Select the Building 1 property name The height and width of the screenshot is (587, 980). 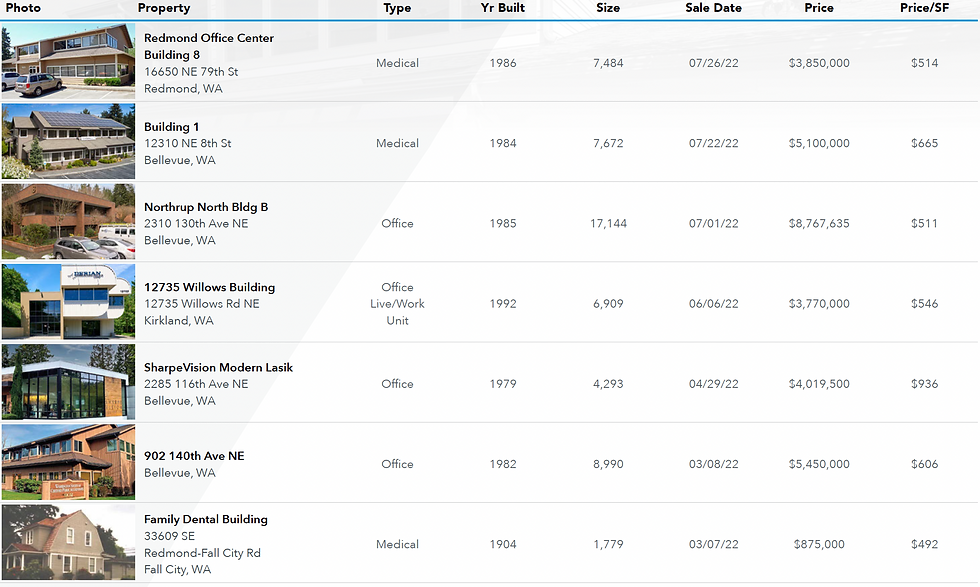(171, 127)
